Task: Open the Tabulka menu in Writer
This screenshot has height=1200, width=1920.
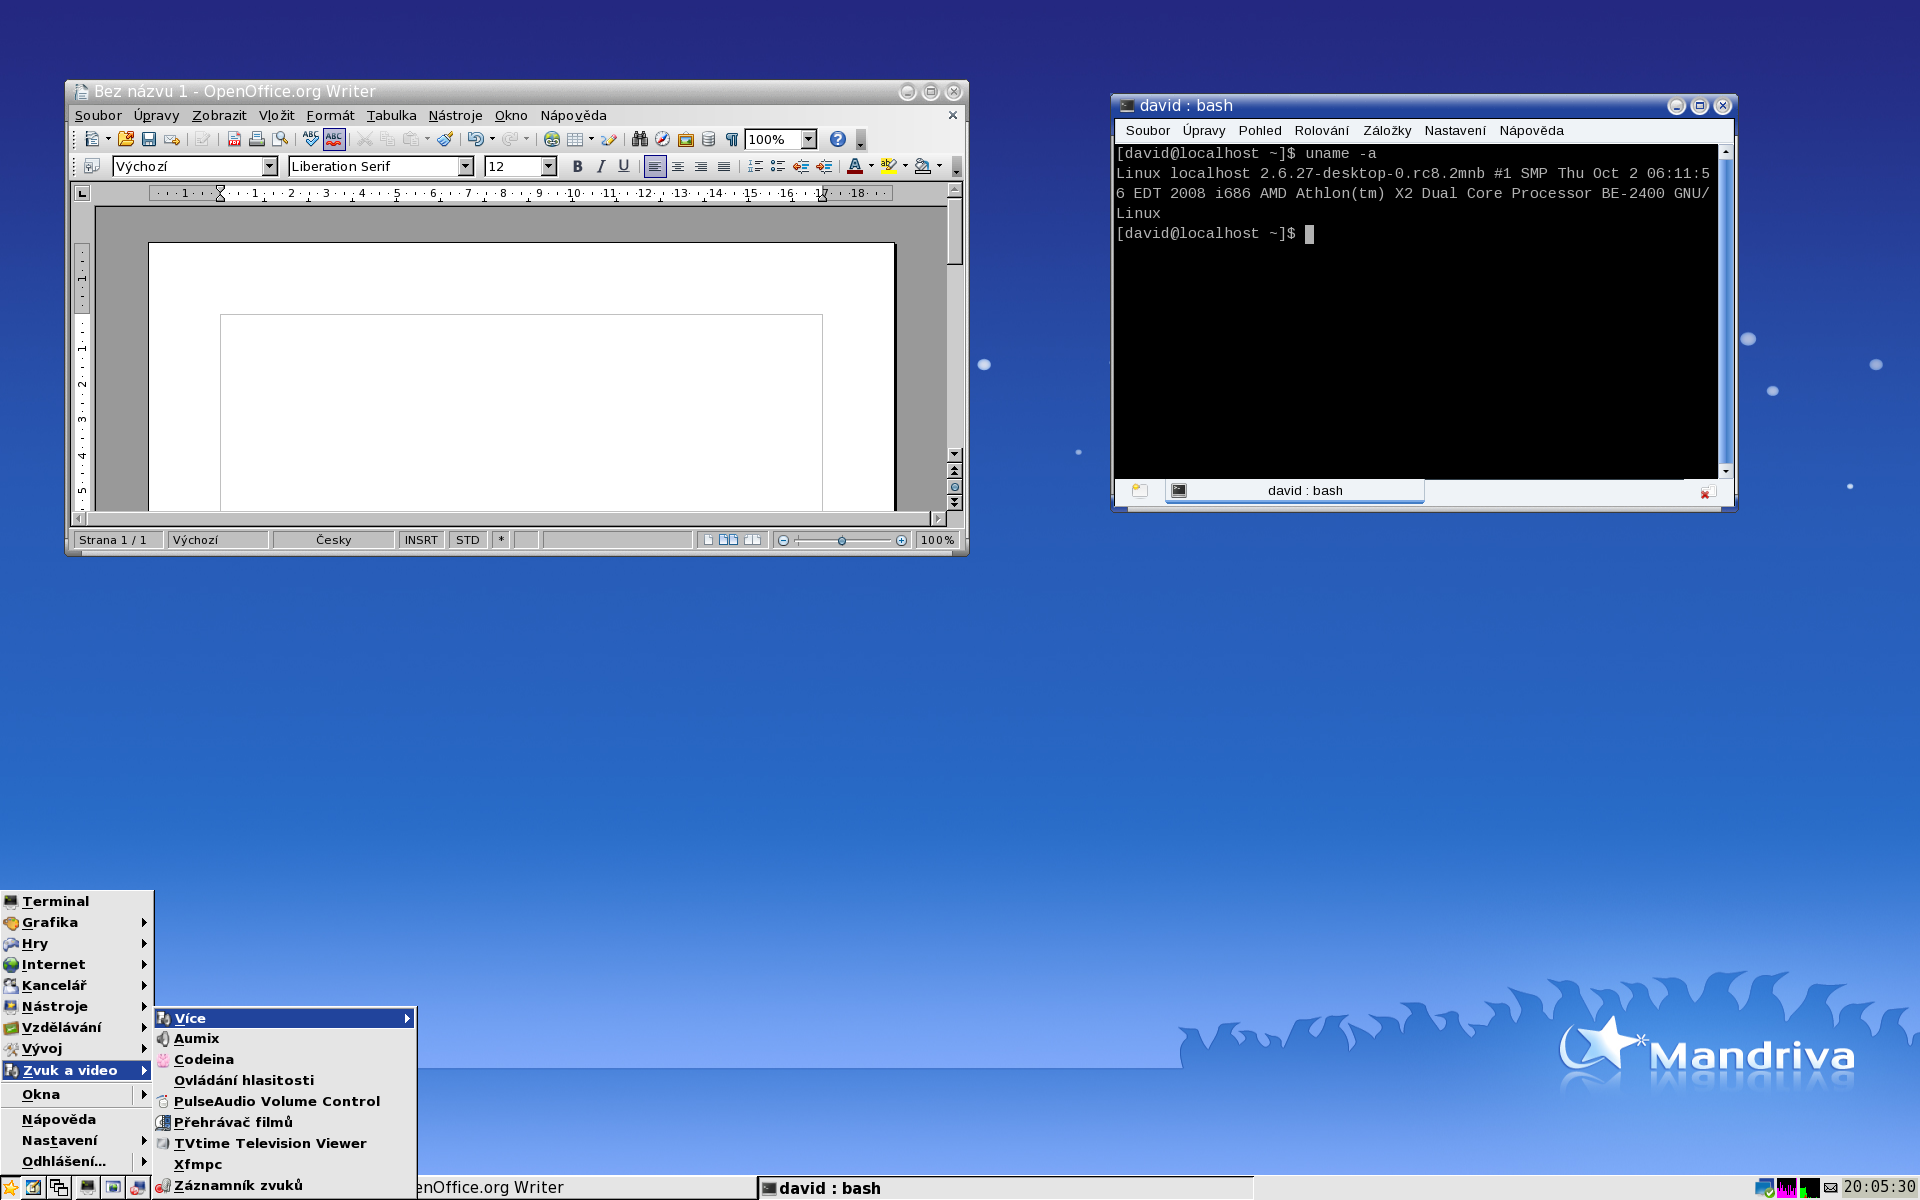Action: pyautogui.click(x=391, y=115)
